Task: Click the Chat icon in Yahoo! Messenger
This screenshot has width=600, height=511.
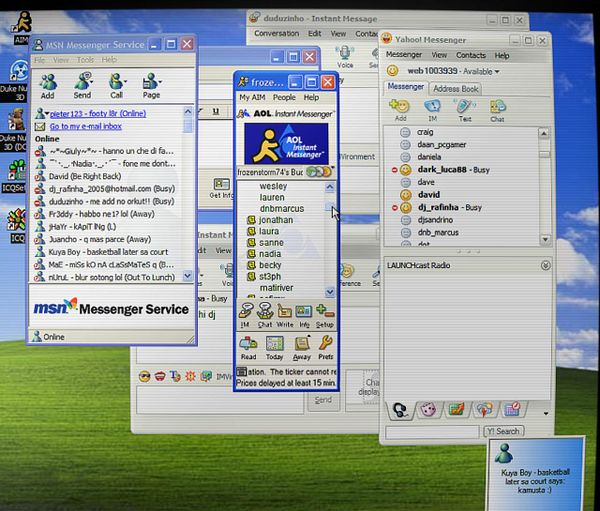Action: click(497, 110)
